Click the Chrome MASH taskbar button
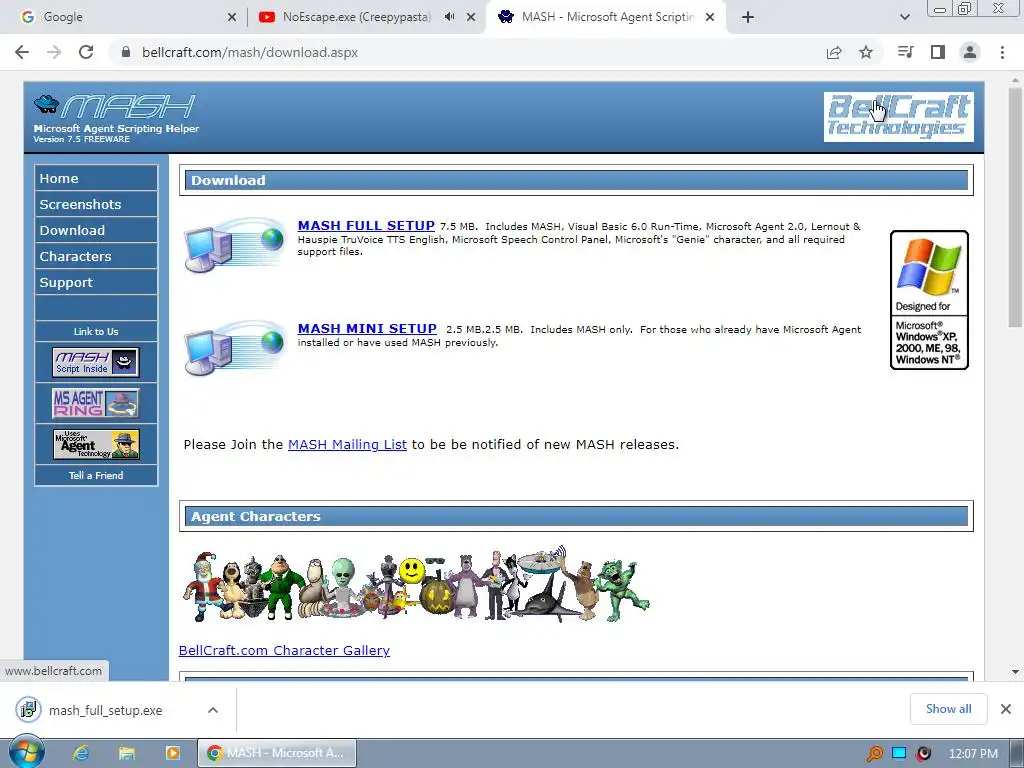The width and height of the screenshot is (1024, 768). tap(277, 753)
